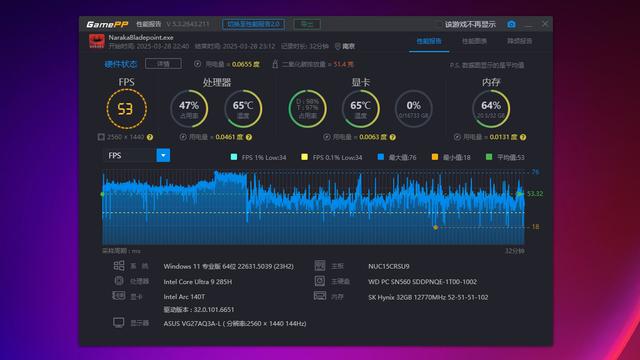Click the driver version 32.0.101.6651 text

coord(199,309)
